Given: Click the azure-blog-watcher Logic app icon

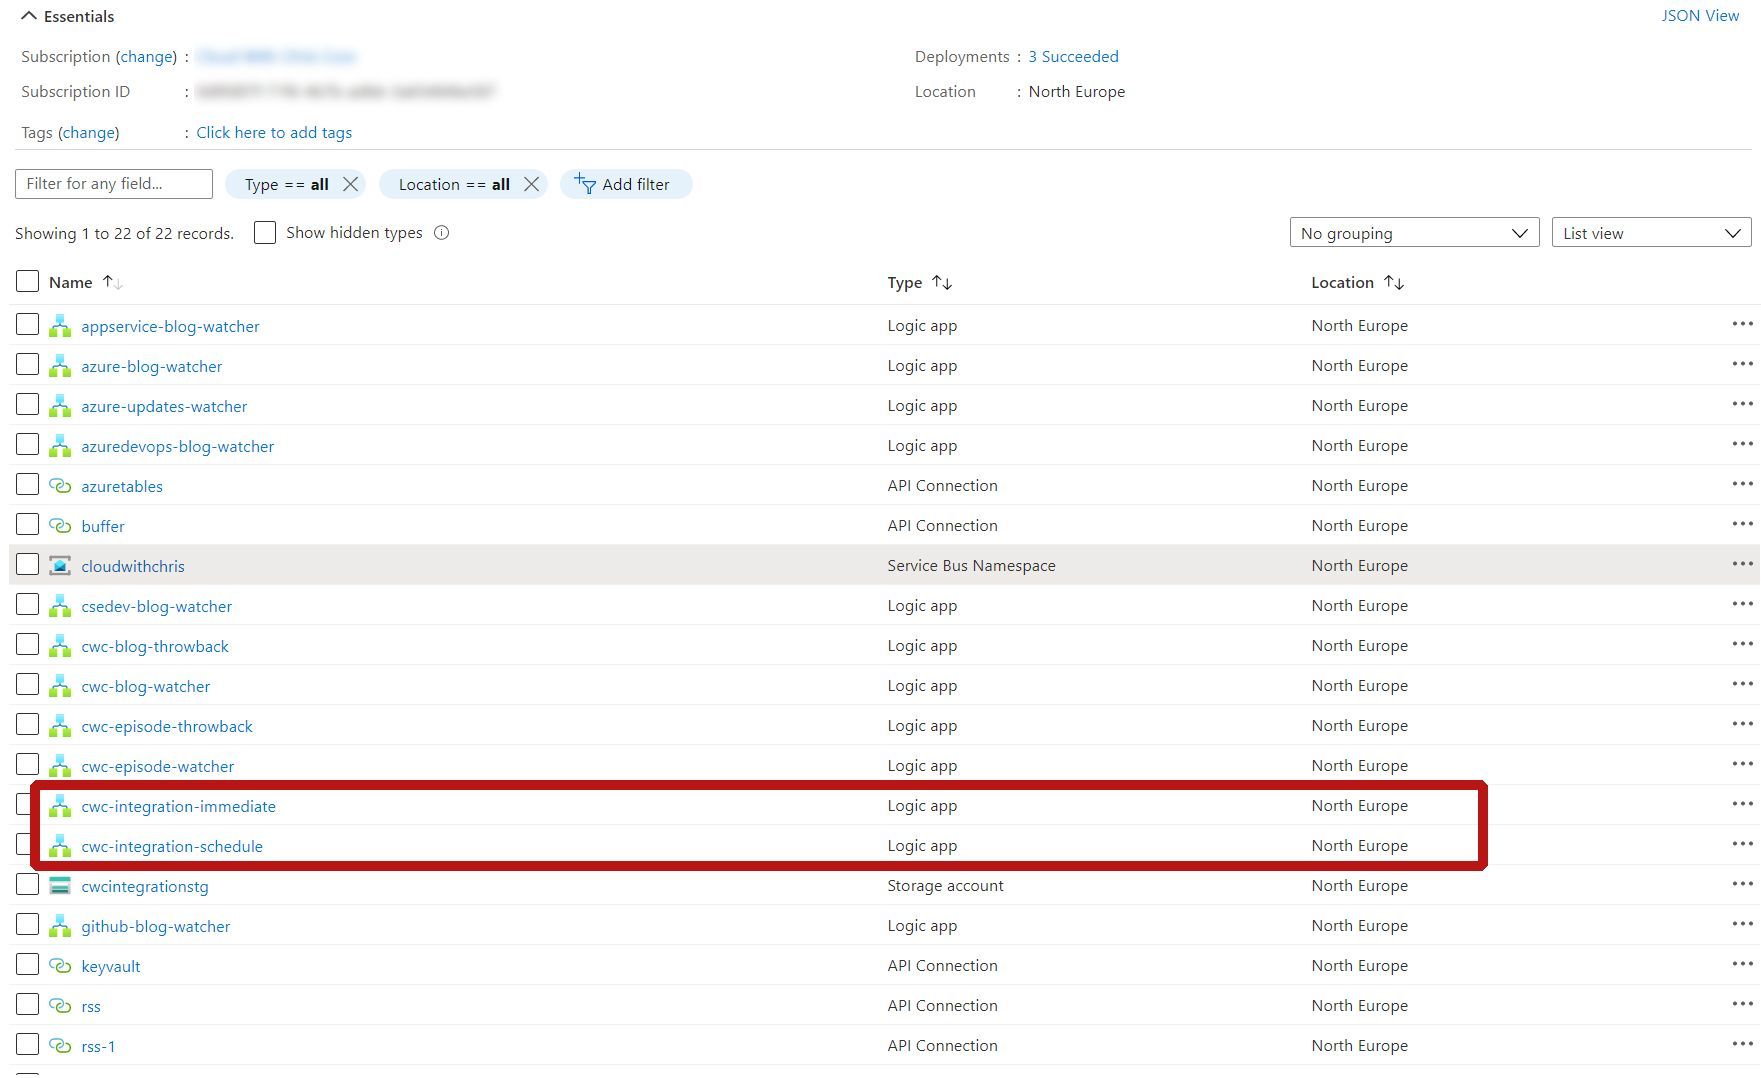Looking at the screenshot, I should point(60,366).
